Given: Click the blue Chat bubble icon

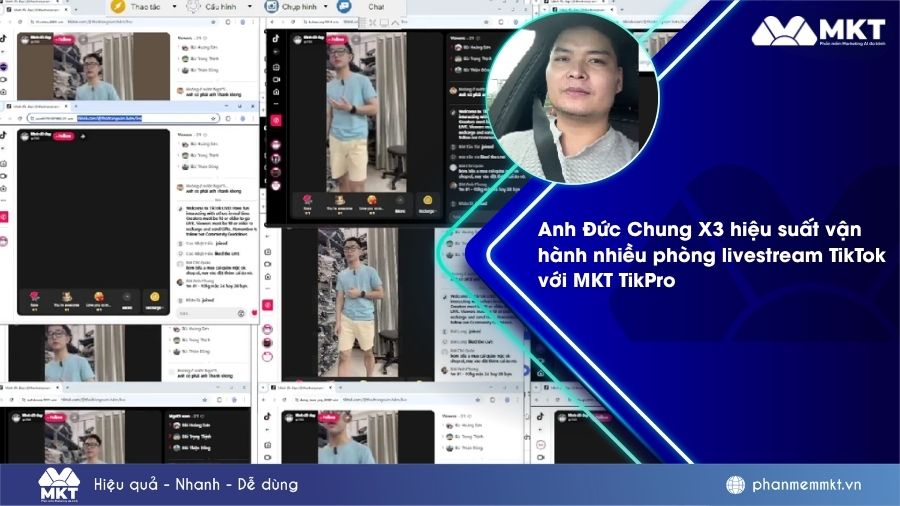Looking at the screenshot, I should [344, 6].
